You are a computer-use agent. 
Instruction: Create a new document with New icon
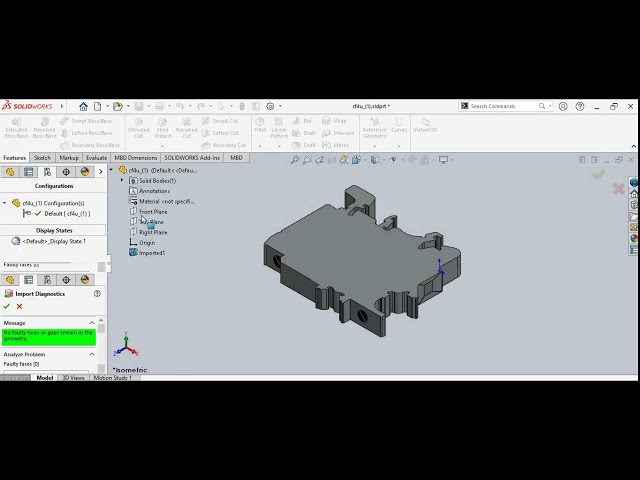tap(98, 107)
